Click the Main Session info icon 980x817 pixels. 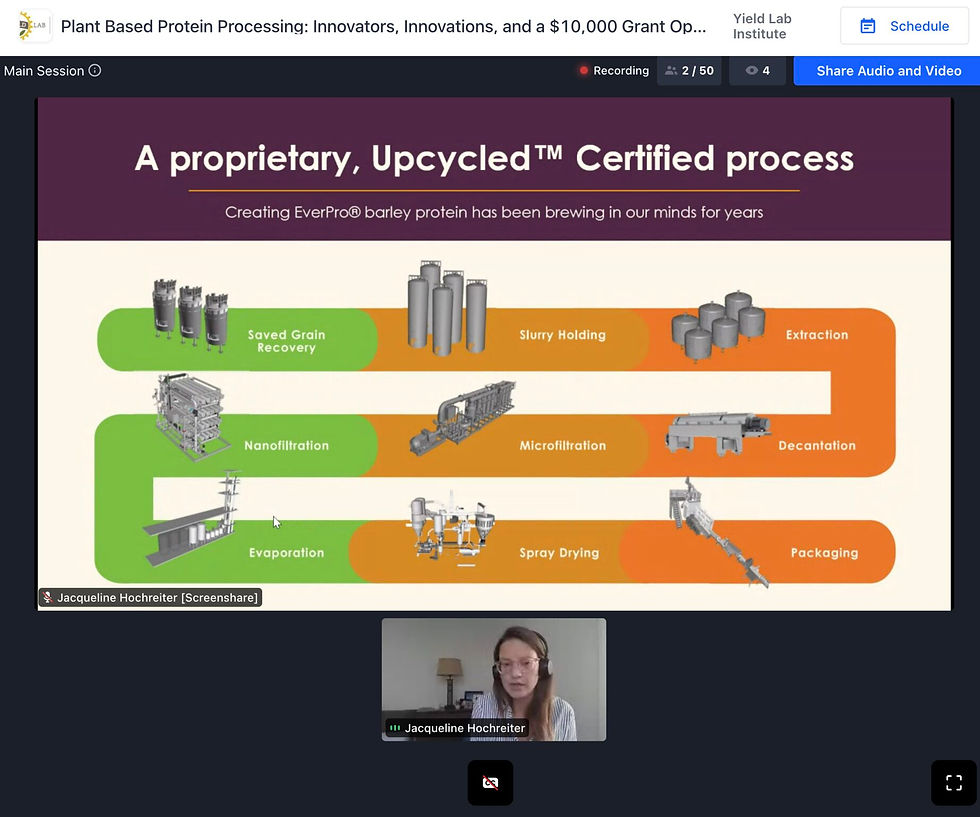click(x=95, y=71)
